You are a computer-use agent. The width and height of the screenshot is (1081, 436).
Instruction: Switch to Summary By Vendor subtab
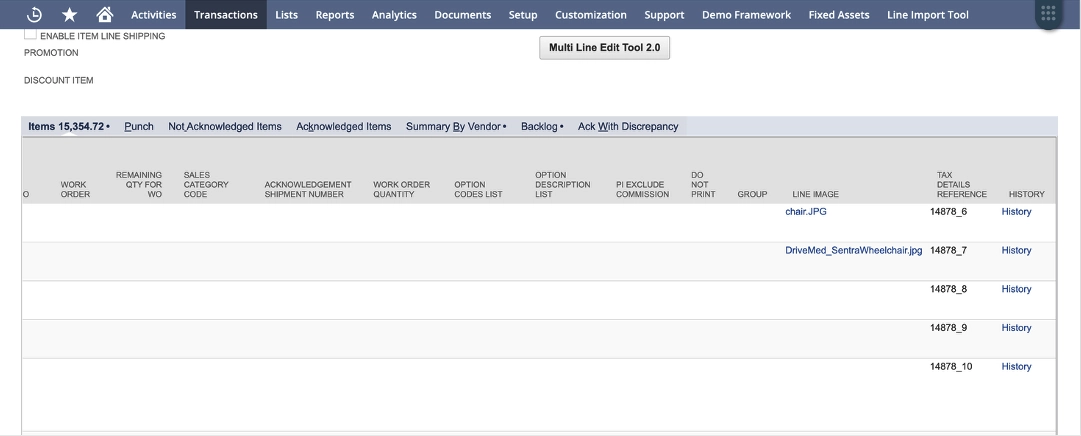[x=456, y=126]
